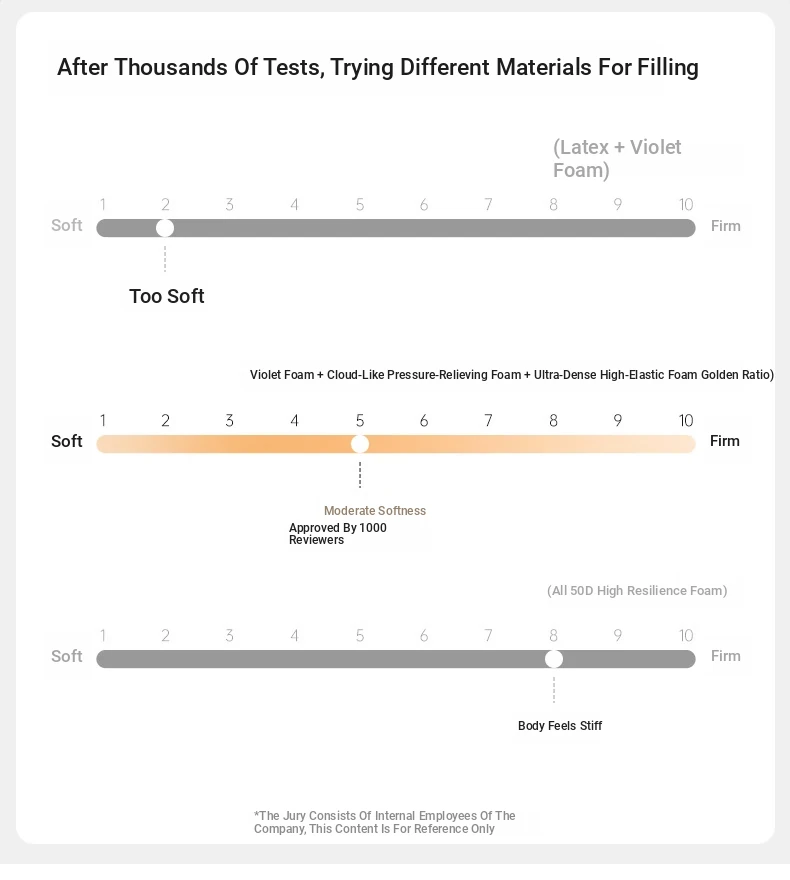Image resolution: width=790 pixels, height=880 pixels.
Task: Click the bold 'Firm' label beside orange bar
Action: coord(724,441)
